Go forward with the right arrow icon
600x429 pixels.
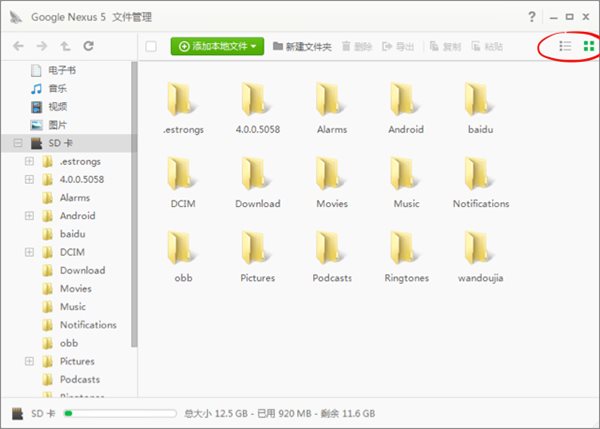pyautogui.click(x=42, y=46)
